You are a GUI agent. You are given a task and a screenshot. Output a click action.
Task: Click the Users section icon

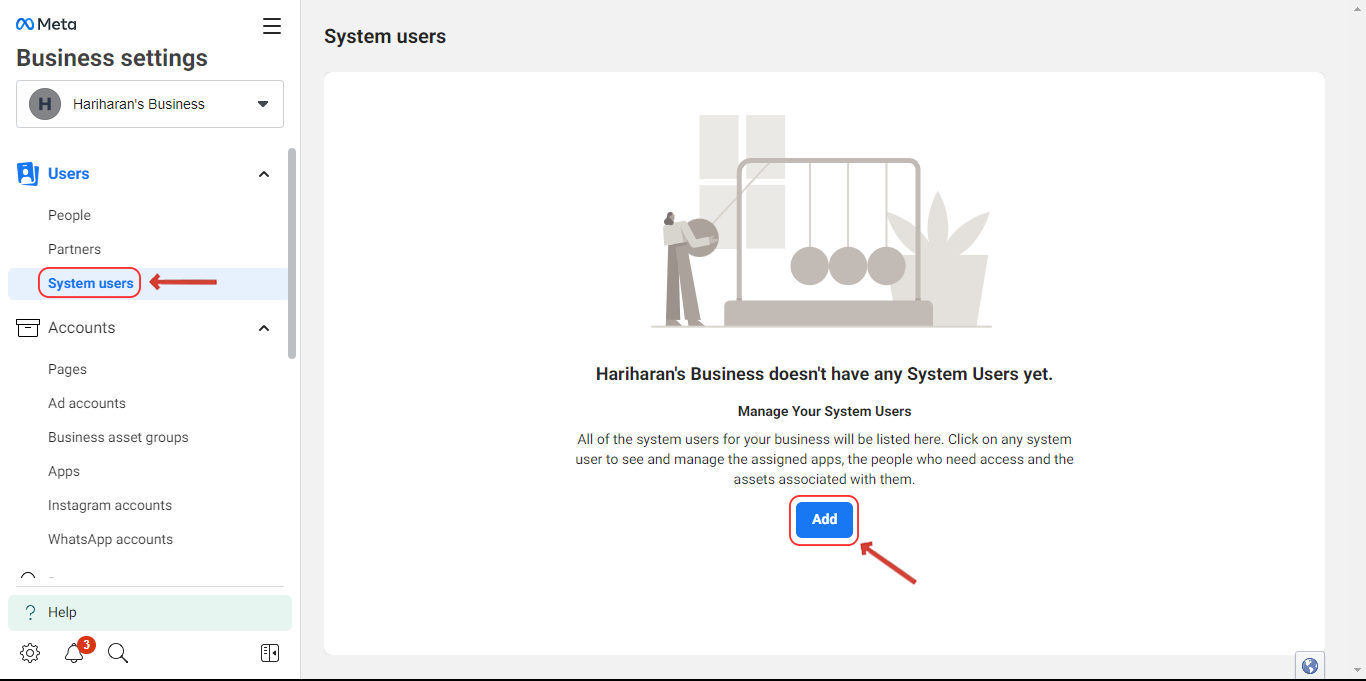click(28, 174)
